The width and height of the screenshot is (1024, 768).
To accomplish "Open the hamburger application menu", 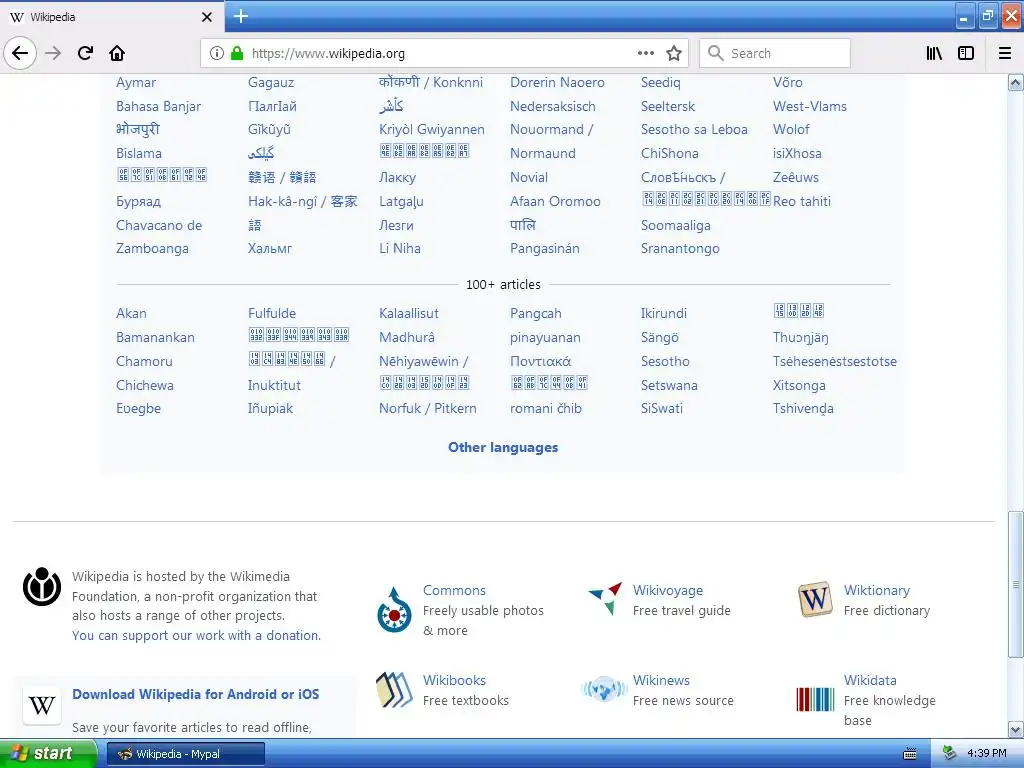I will pyautogui.click(x=1005, y=53).
